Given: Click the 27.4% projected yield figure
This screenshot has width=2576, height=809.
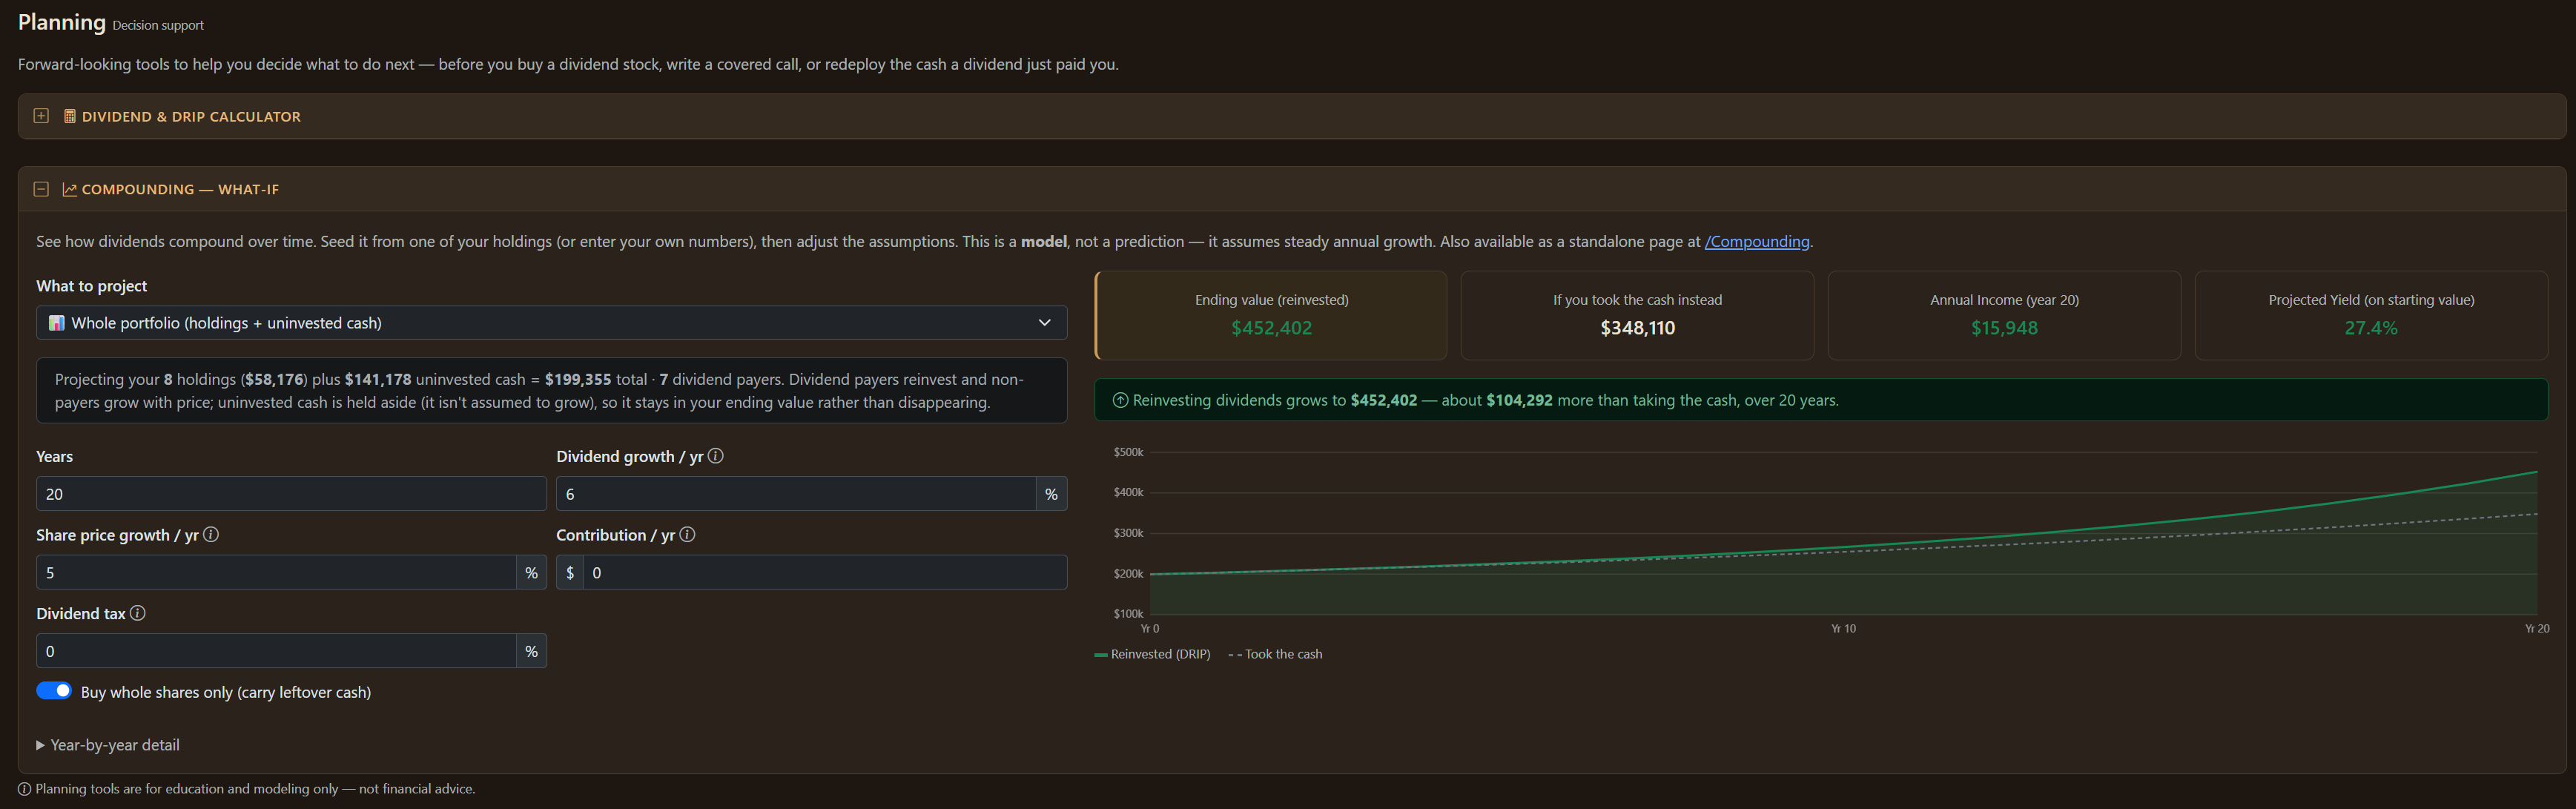Looking at the screenshot, I should (x=2371, y=328).
